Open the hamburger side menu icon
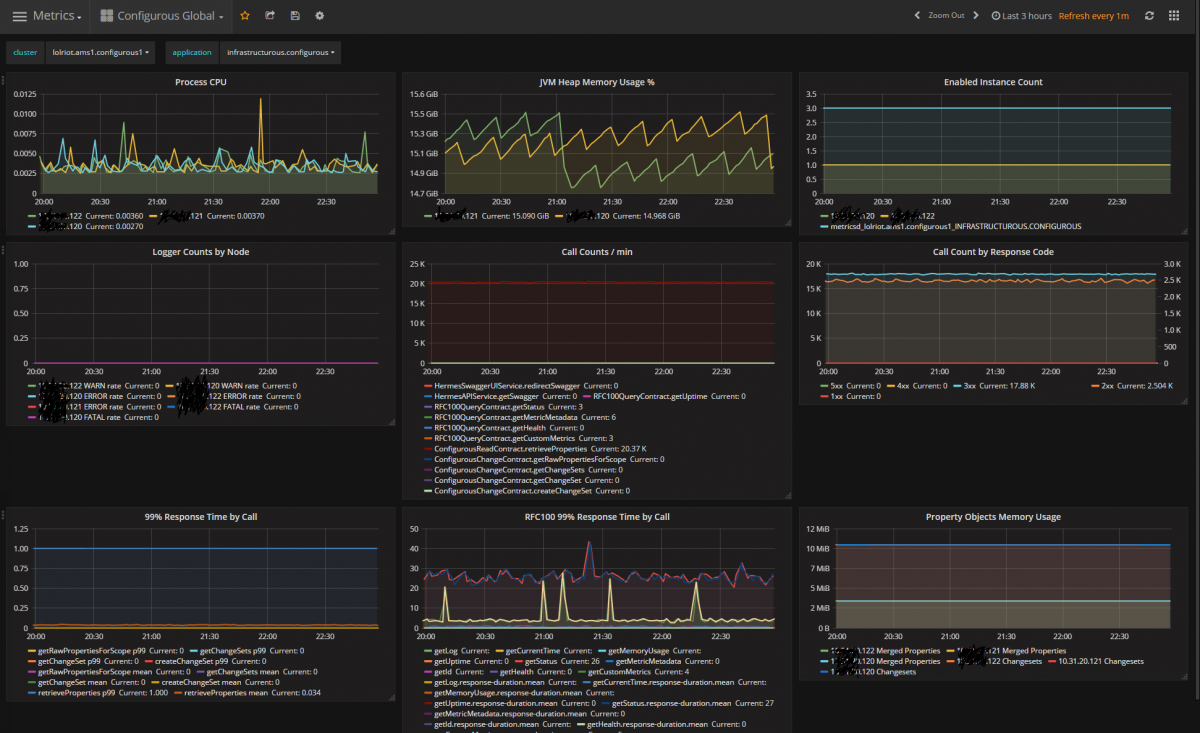The width and height of the screenshot is (1200, 733). 19,16
